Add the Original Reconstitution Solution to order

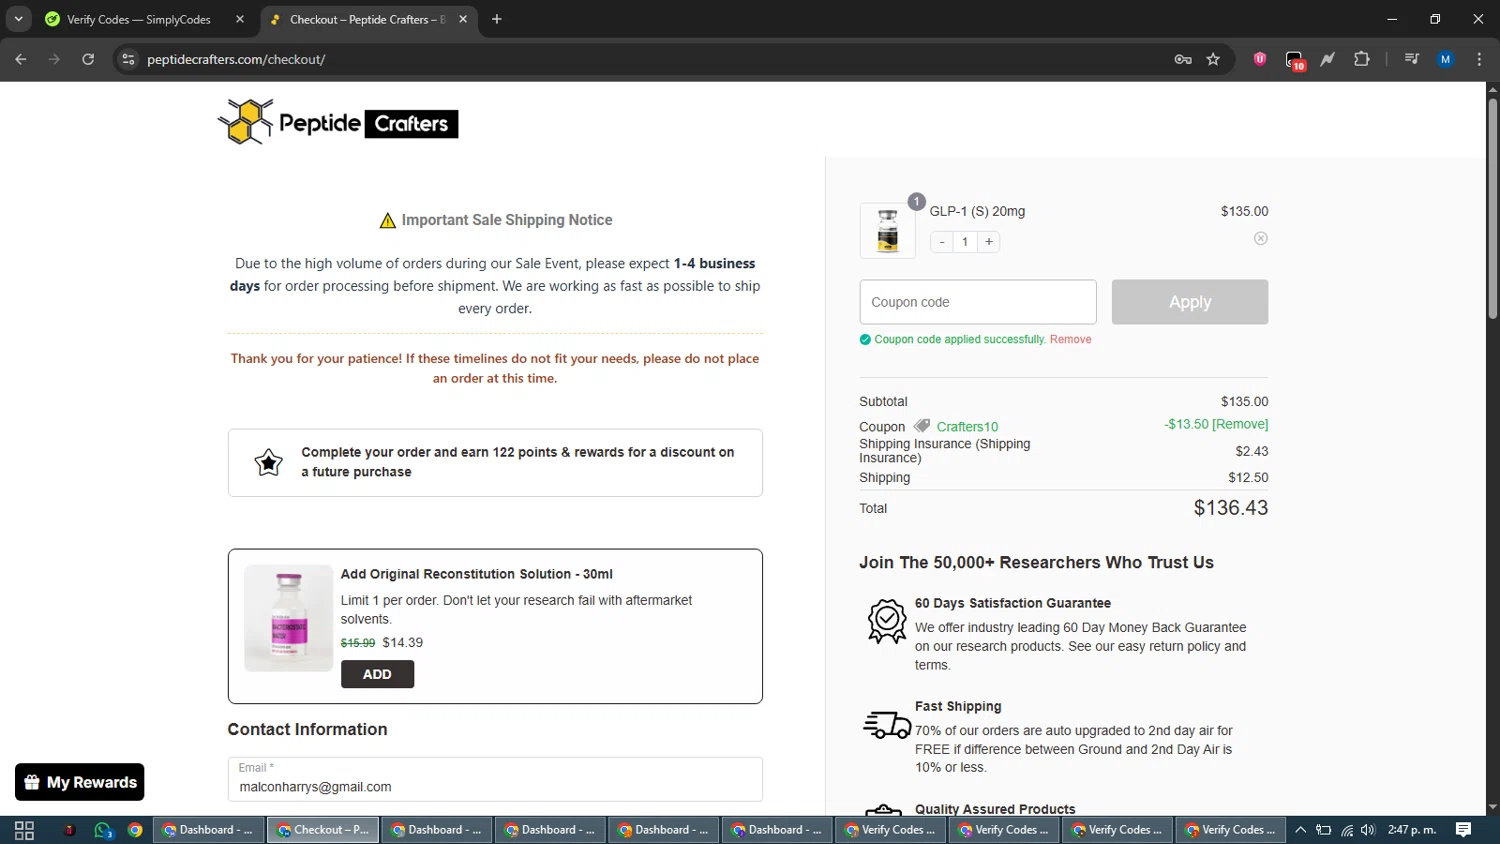click(377, 674)
